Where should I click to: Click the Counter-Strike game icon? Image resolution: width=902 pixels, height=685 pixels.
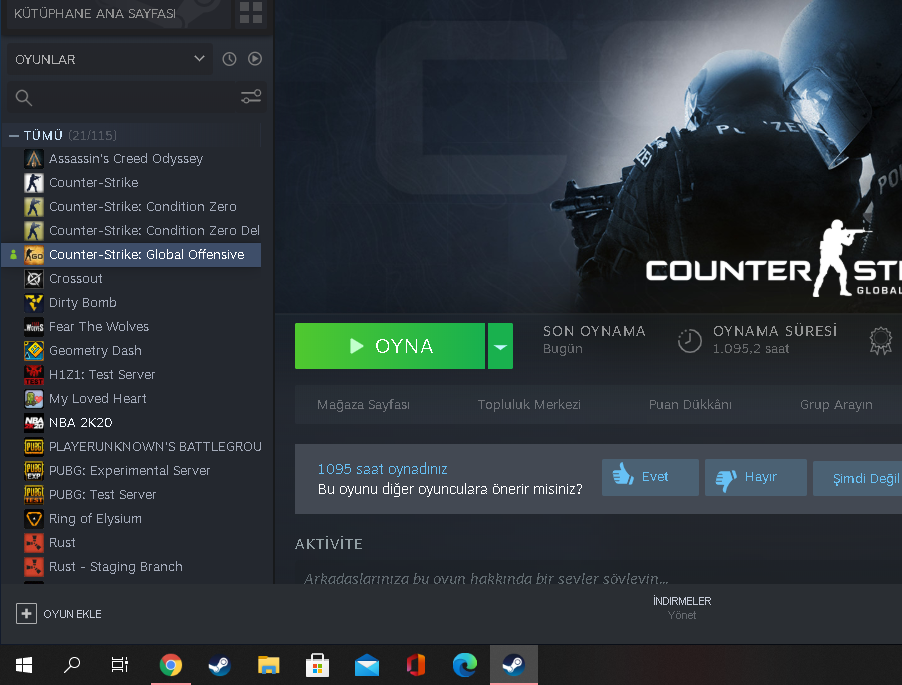click(x=34, y=182)
